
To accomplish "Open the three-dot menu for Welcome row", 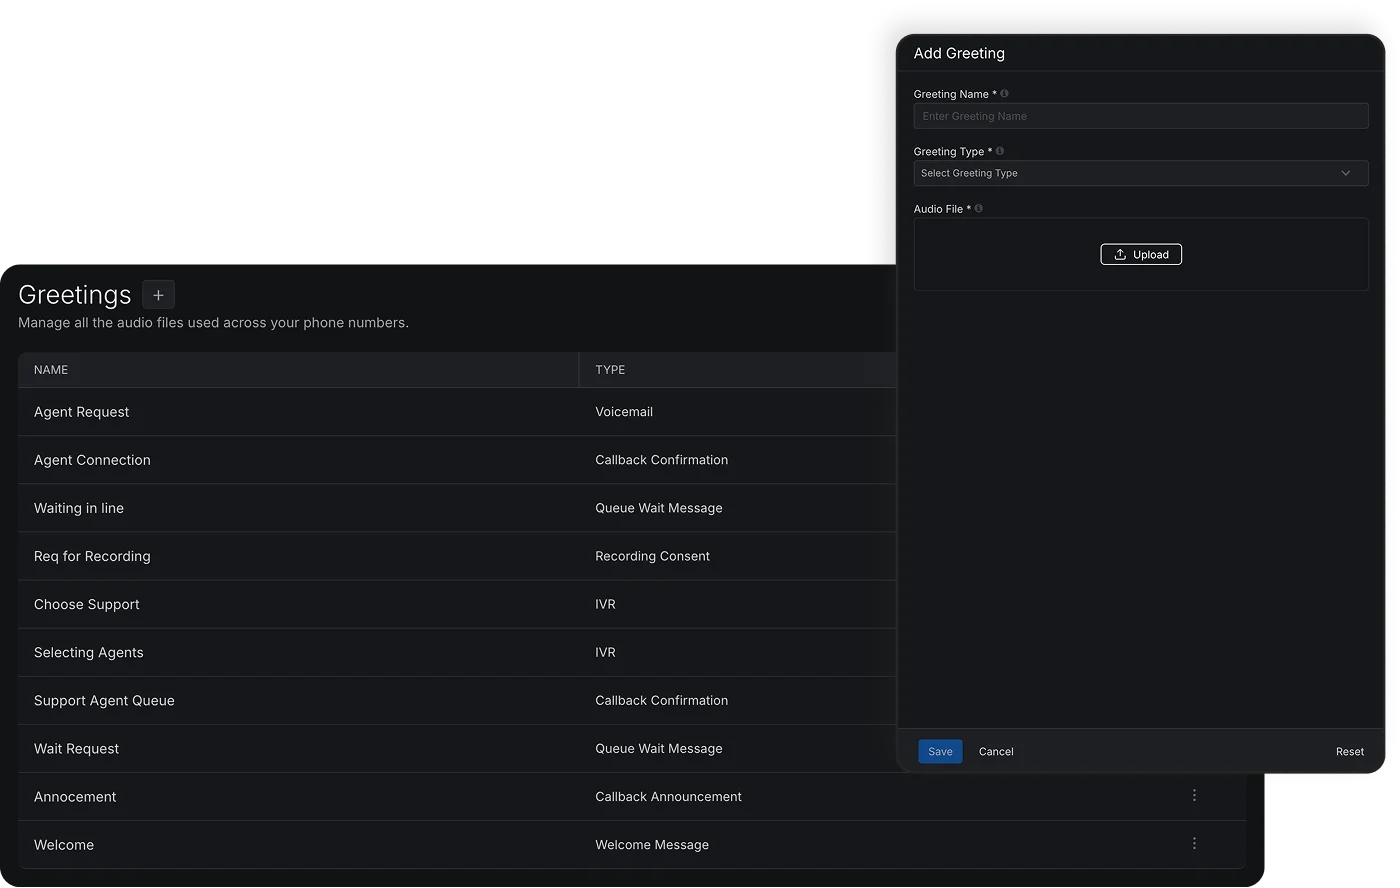I will tap(1194, 844).
